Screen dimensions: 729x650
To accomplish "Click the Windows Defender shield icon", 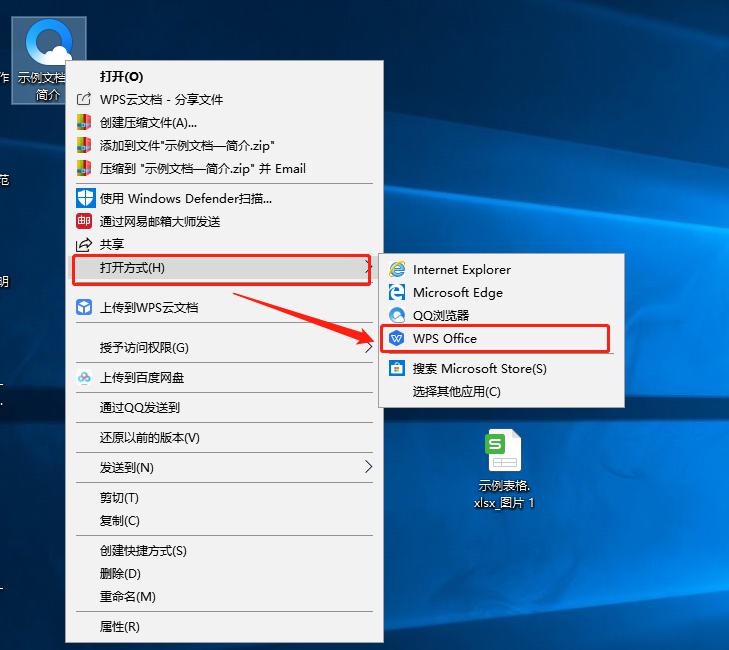I will click(x=86, y=199).
